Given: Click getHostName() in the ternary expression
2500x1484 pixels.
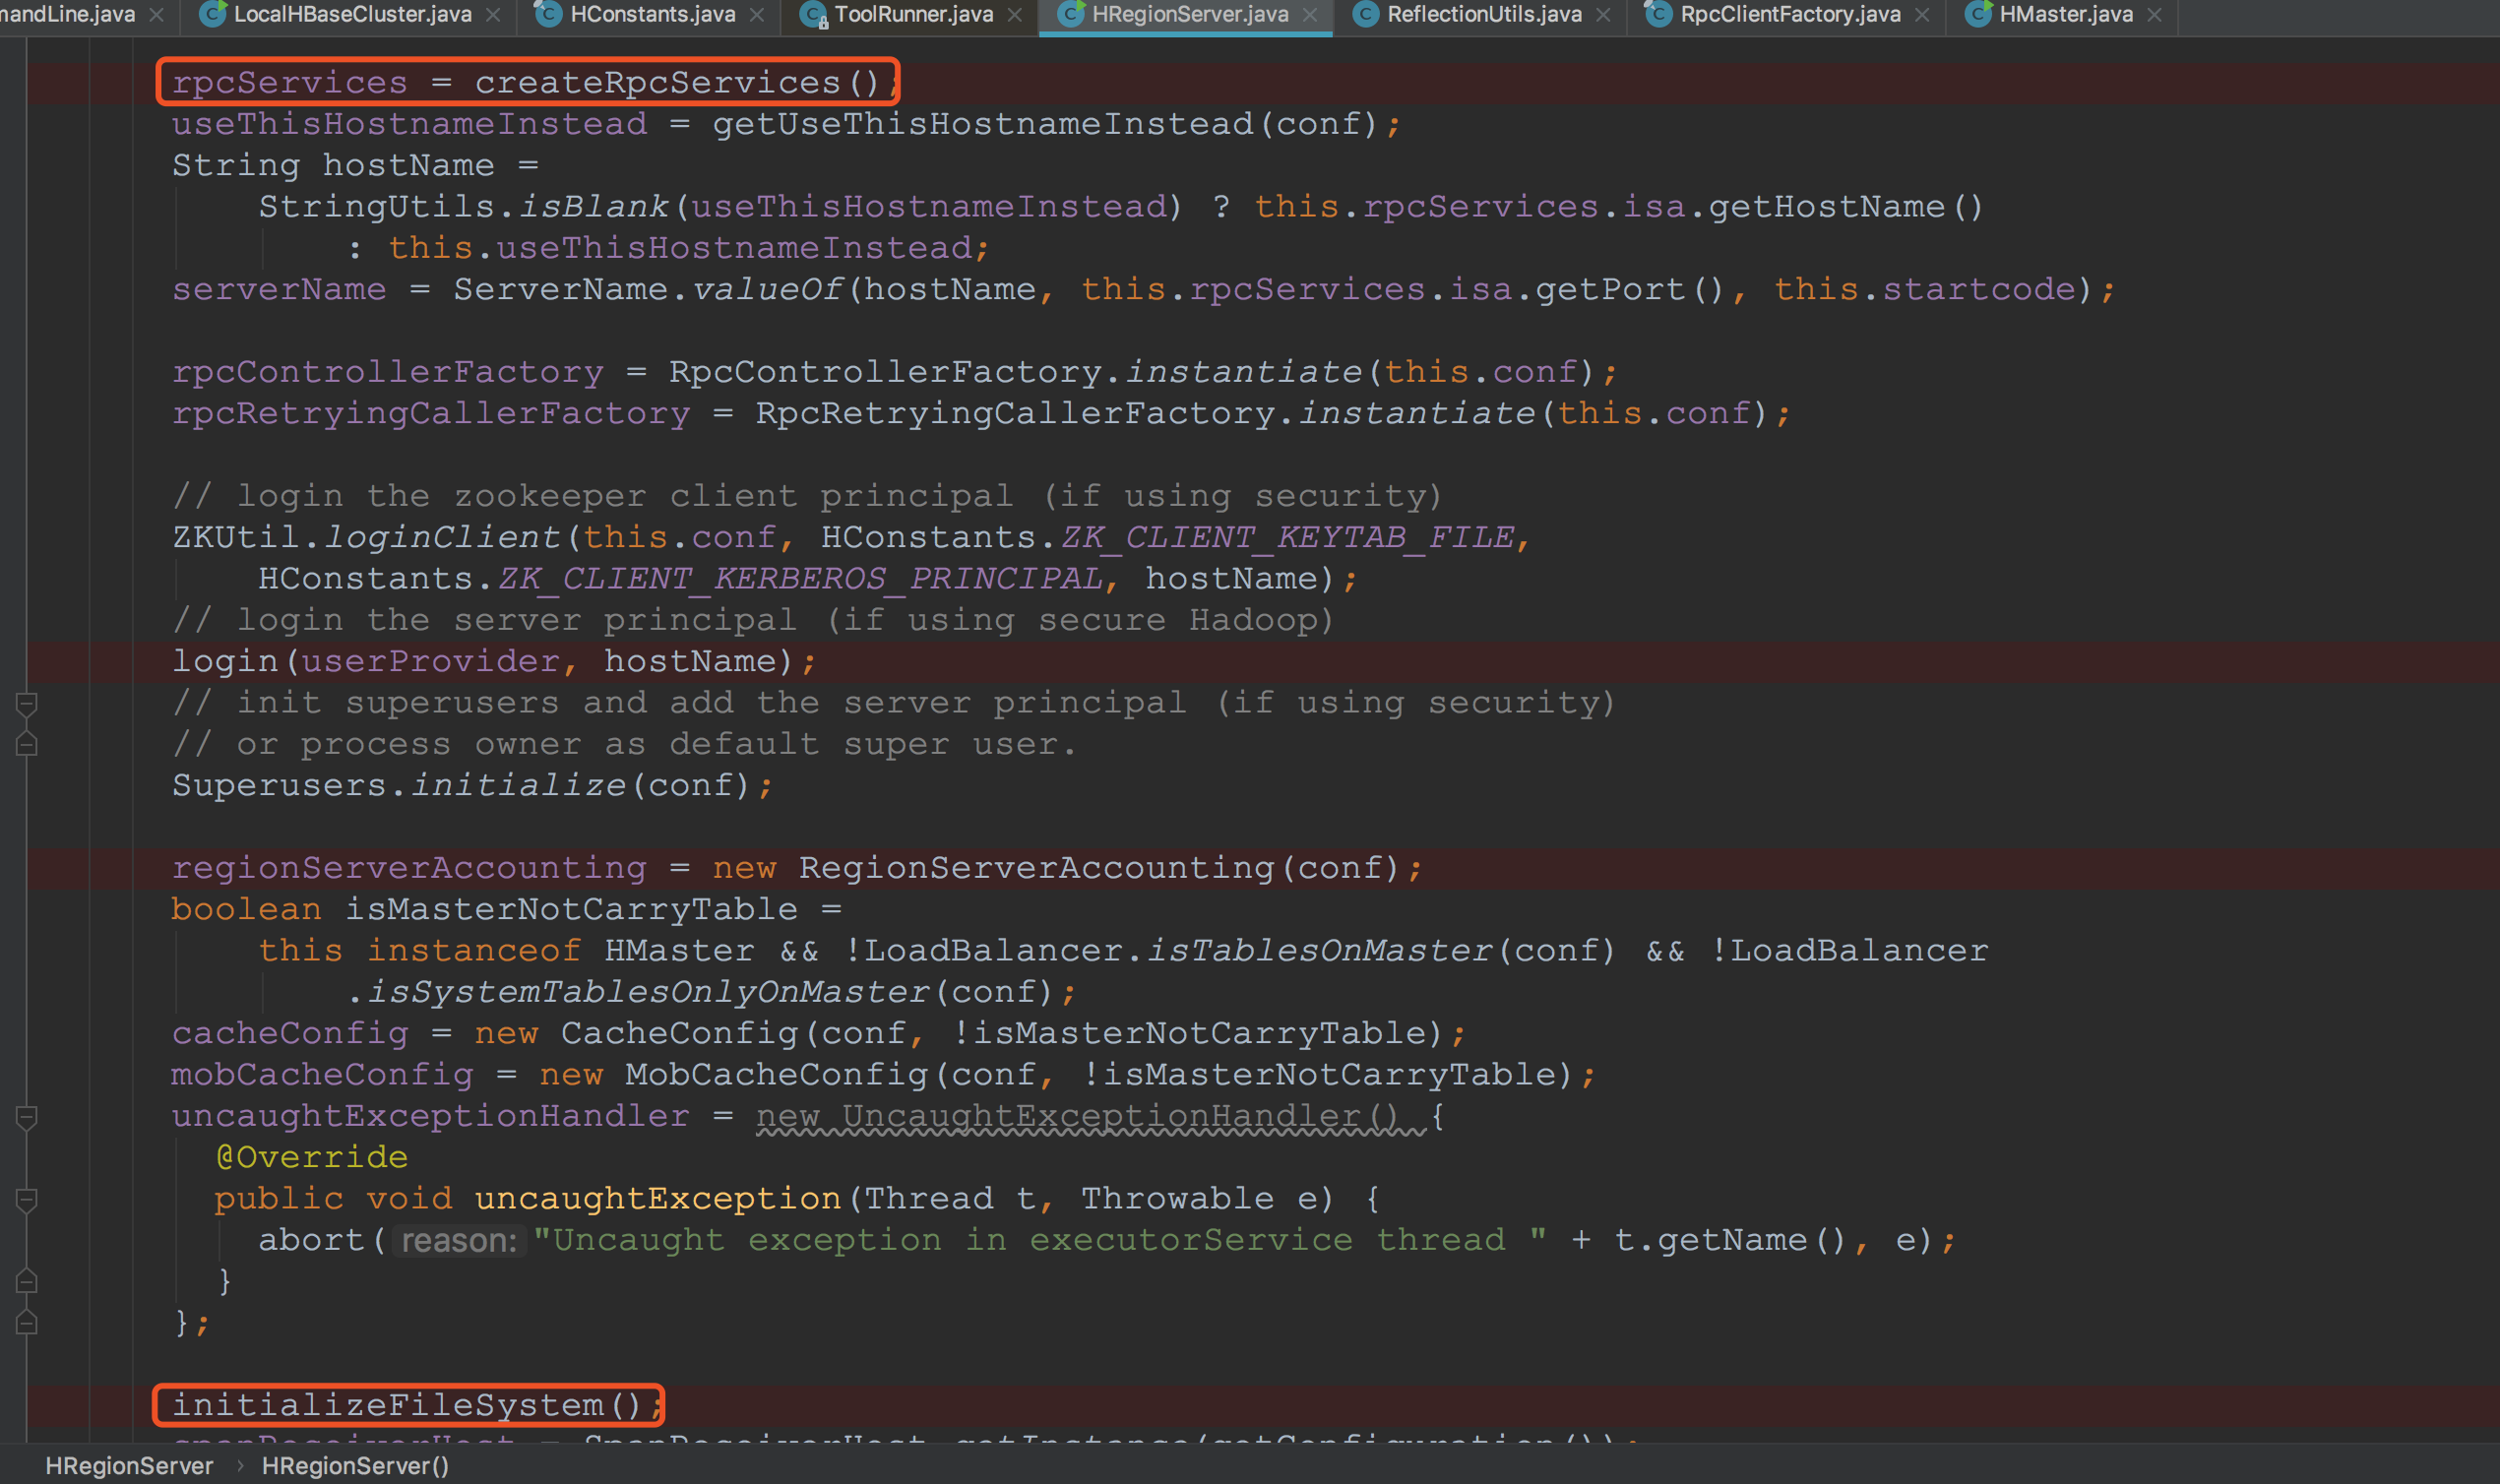Looking at the screenshot, I should [1846, 206].
